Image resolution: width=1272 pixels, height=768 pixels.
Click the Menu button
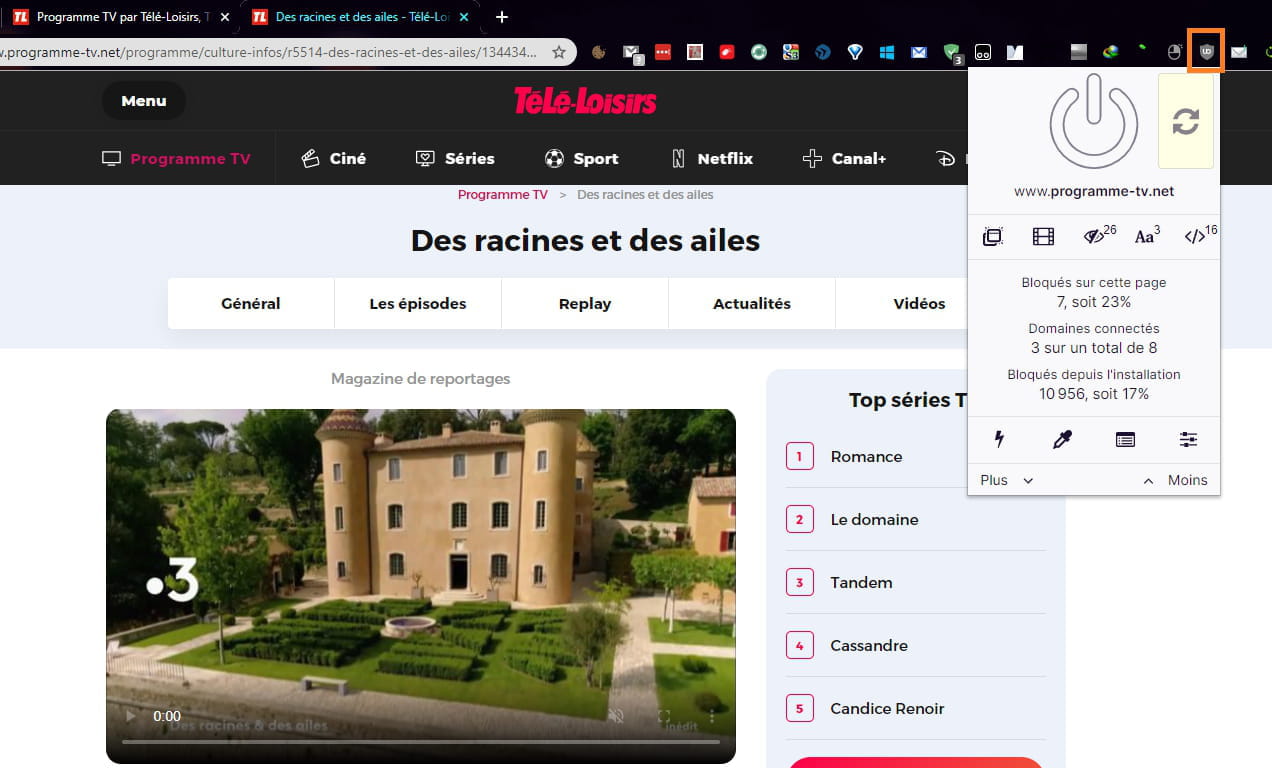pyautogui.click(x=143, y=100)
